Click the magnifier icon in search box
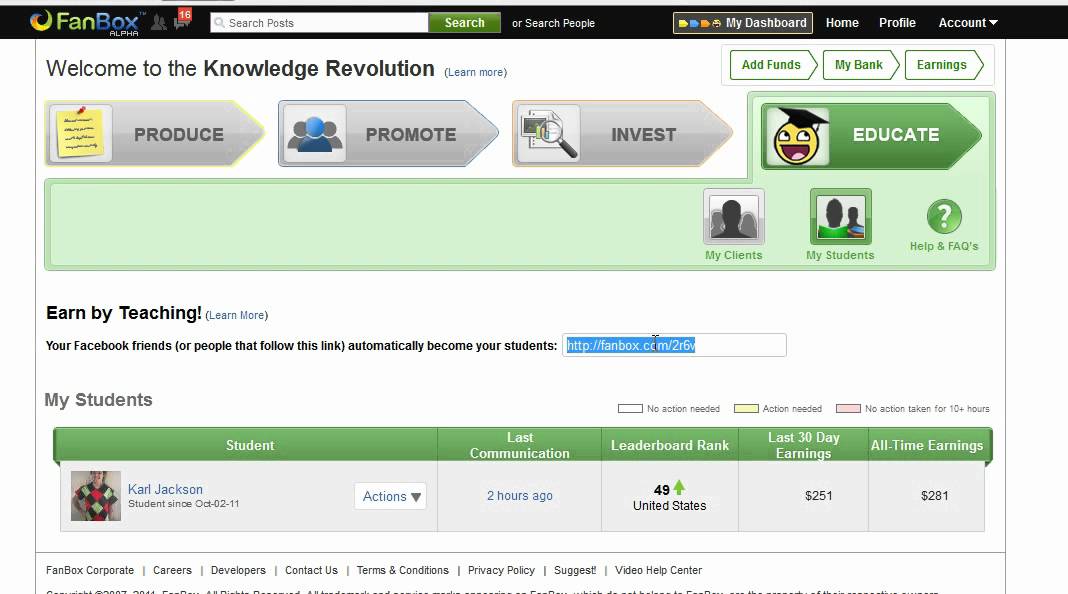Screen dimensions: 1068x594 (219, 23)
